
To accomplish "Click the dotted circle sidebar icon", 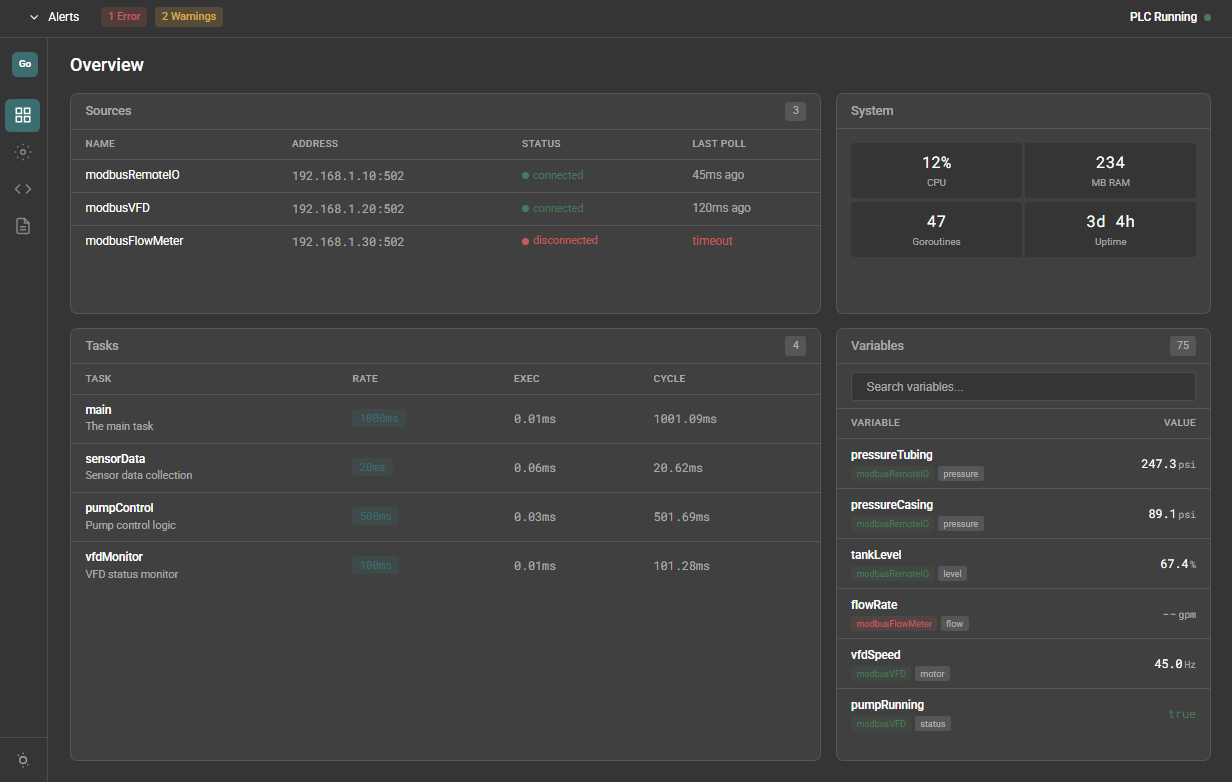I will tap(23, 152).
